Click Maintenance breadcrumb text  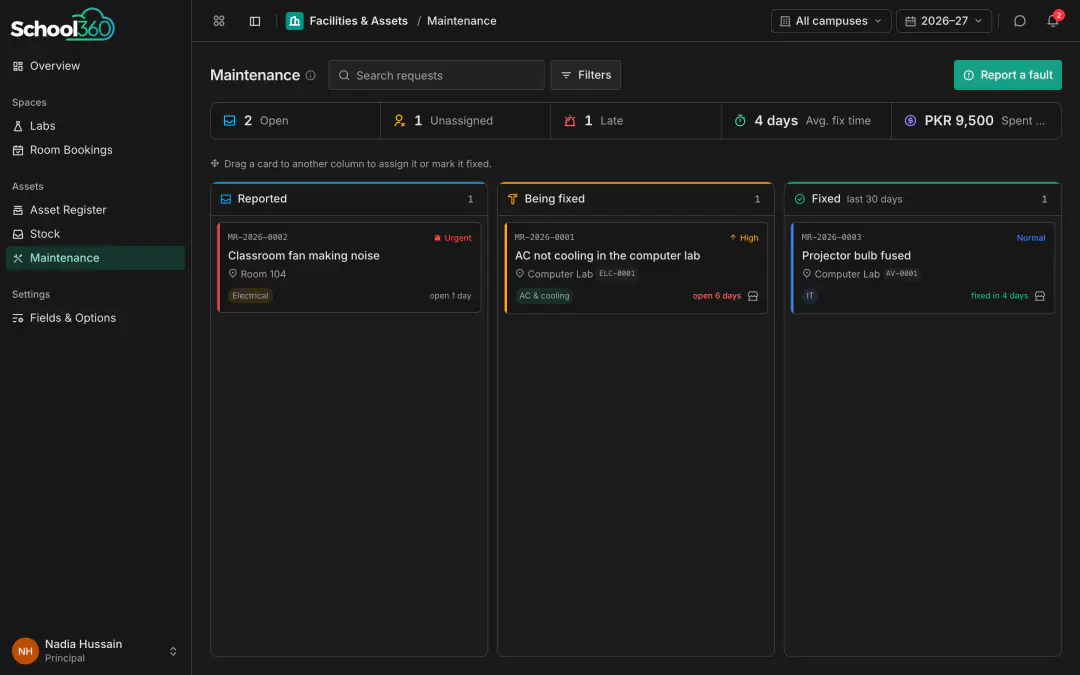[x=461, y=21]
